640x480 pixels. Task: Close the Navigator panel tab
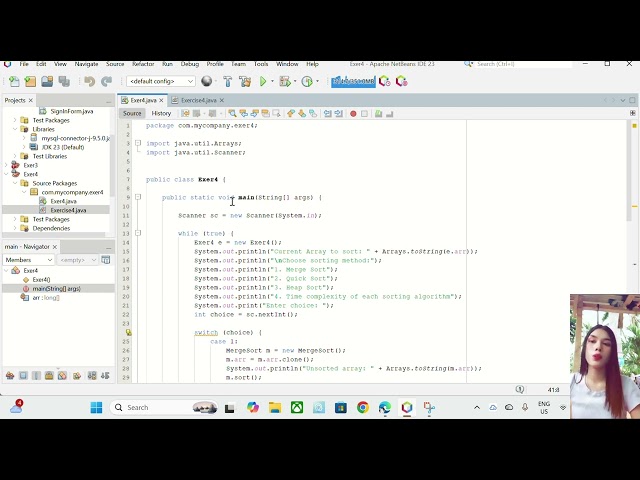pos(55,247)
